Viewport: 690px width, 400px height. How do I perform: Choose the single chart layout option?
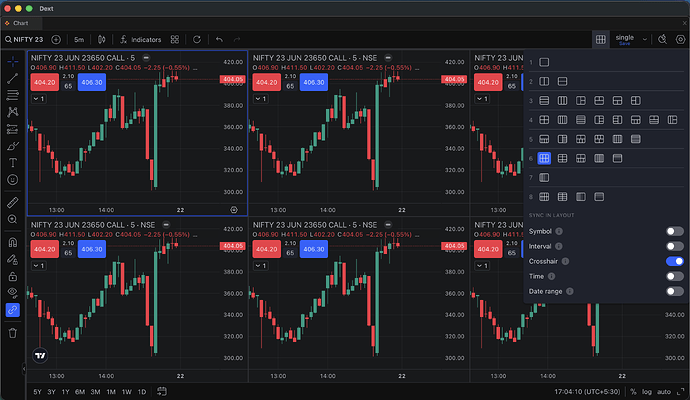point(544,62)
